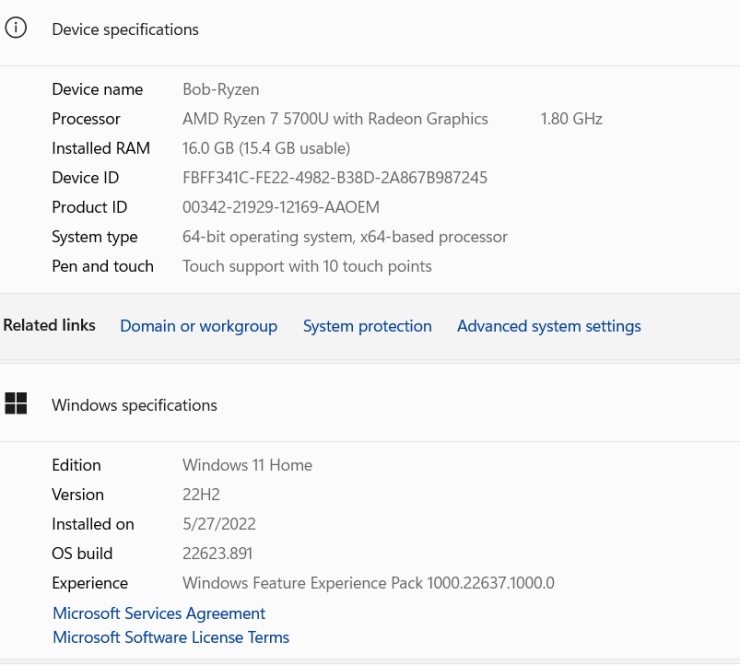Click the 64-bit operating system text
Viewport: 740px width, 665px height.
pyautogui.click(x=345, y=237)
